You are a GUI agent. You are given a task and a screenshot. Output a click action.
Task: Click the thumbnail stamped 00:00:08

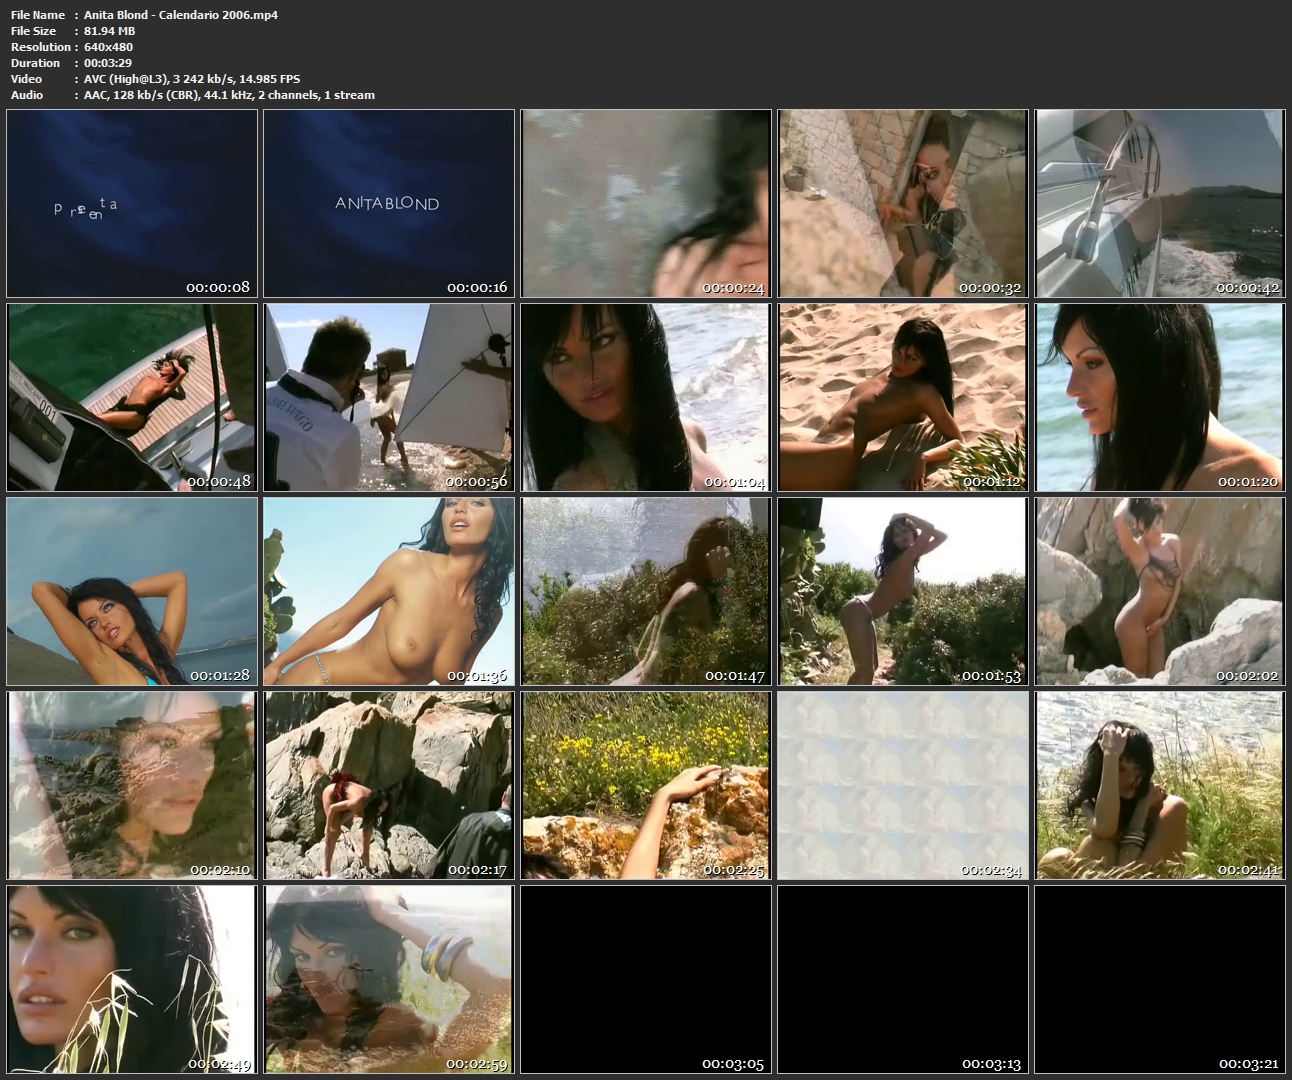click(x=132, y=203)
